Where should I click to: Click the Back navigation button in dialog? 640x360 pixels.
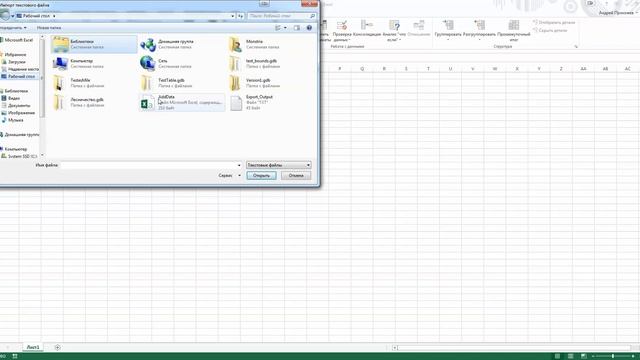4,16
